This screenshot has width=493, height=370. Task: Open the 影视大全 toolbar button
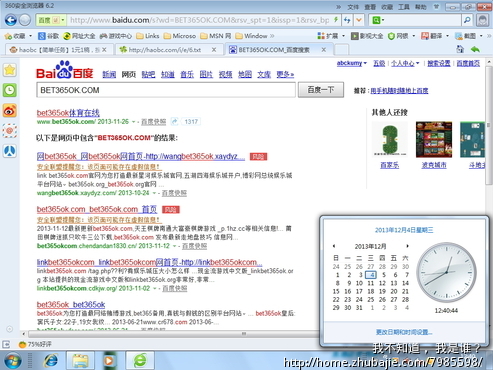click(x=367, y=36)
